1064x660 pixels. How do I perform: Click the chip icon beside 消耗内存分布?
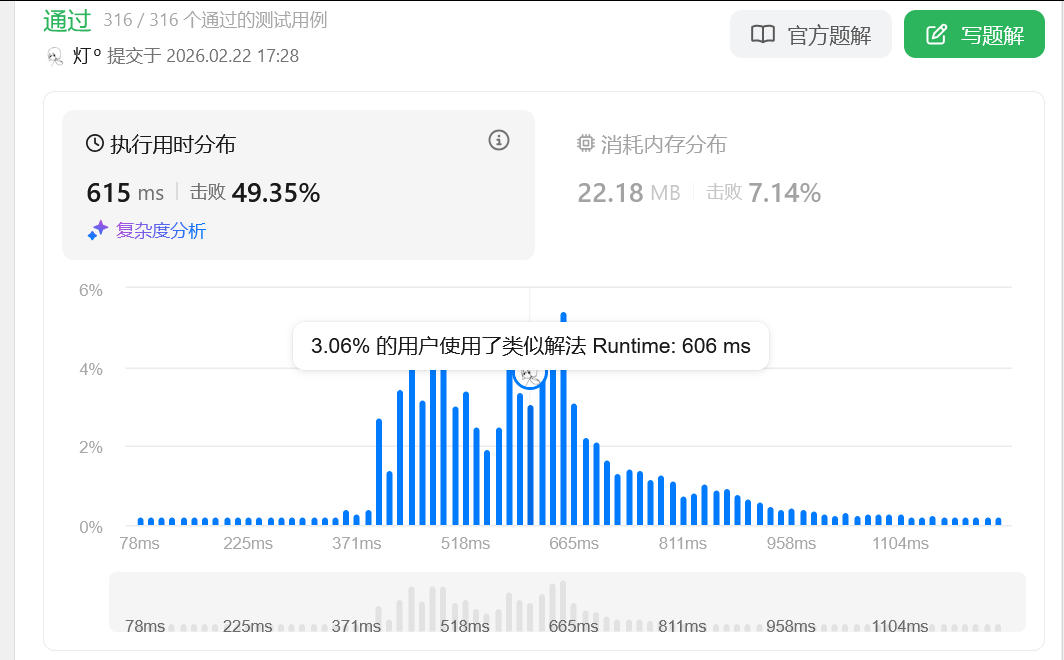[x=586, y=144]
